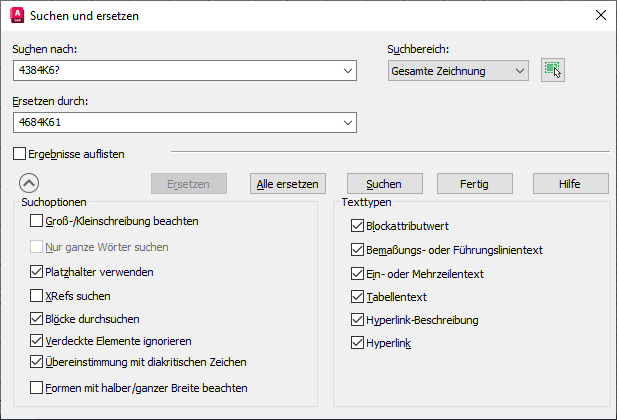Open the Suchbereich Gesamte Zeichnung dropdown
This screenshot has height=420, width=617.
(x=519, y=71)
